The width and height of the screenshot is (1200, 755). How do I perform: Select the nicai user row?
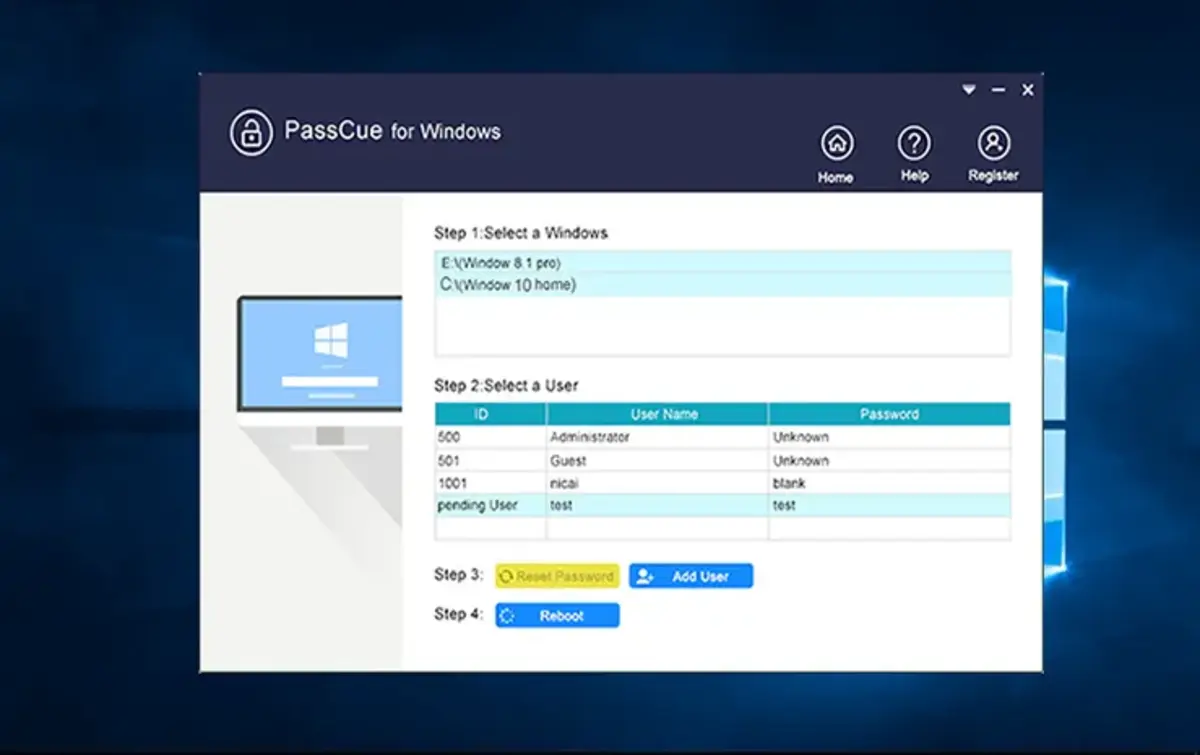722,483
